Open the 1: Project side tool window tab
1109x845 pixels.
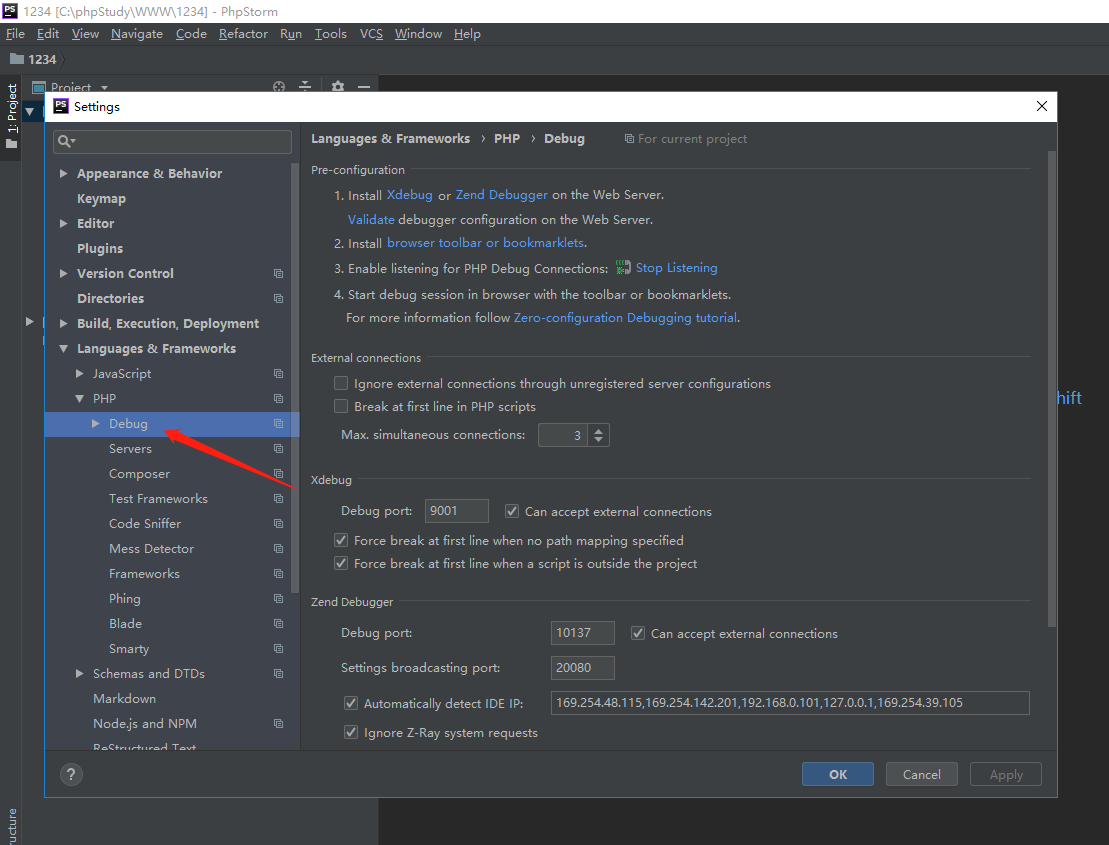coord(12,117)
